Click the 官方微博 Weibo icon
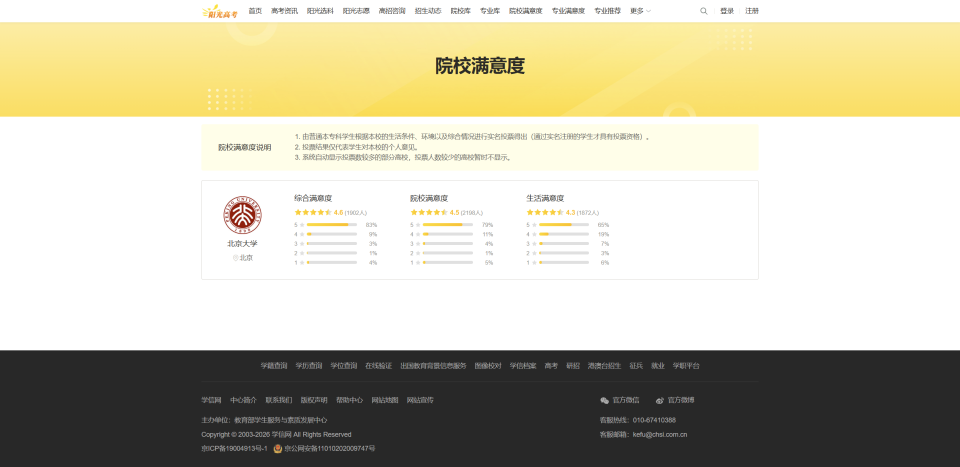960x467 pixels. click(659, 400)
